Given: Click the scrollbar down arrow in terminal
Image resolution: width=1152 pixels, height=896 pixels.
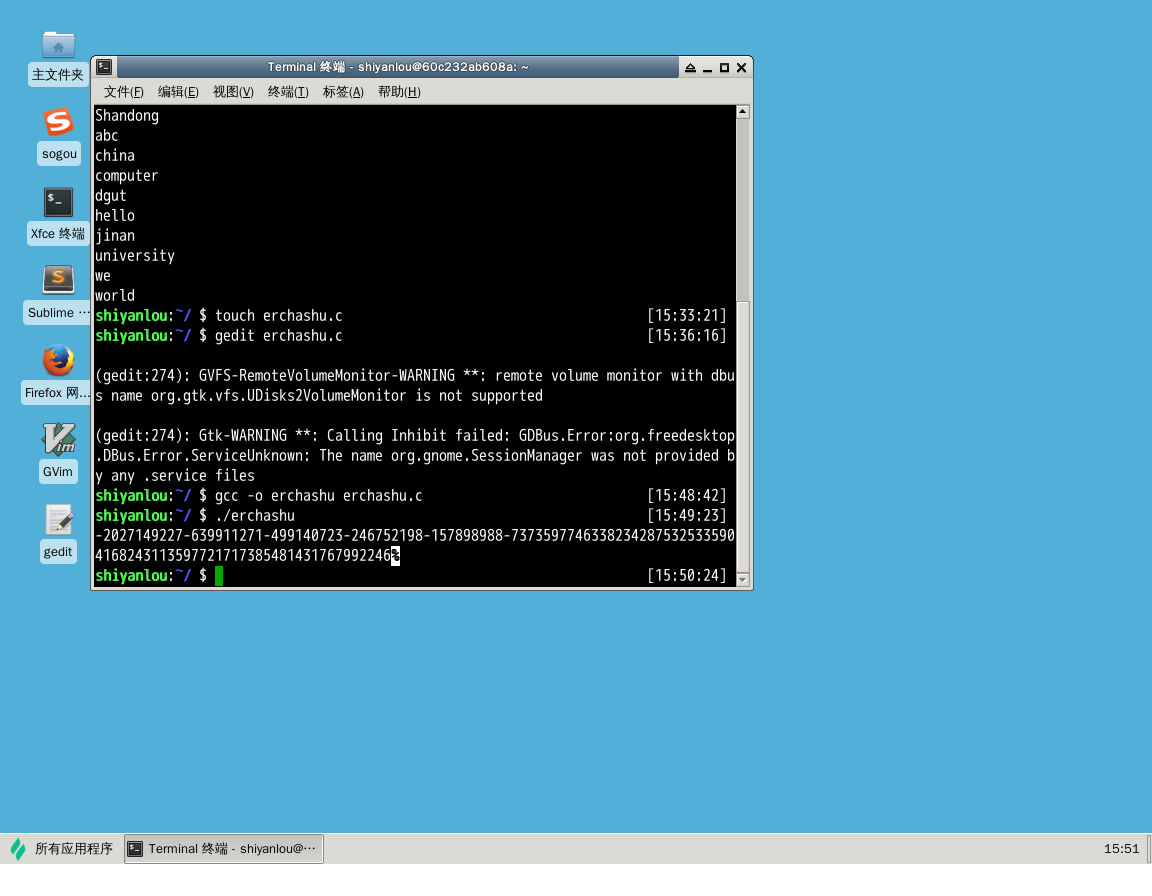Looking at the screenshot, I should click(x=742, y=579).
